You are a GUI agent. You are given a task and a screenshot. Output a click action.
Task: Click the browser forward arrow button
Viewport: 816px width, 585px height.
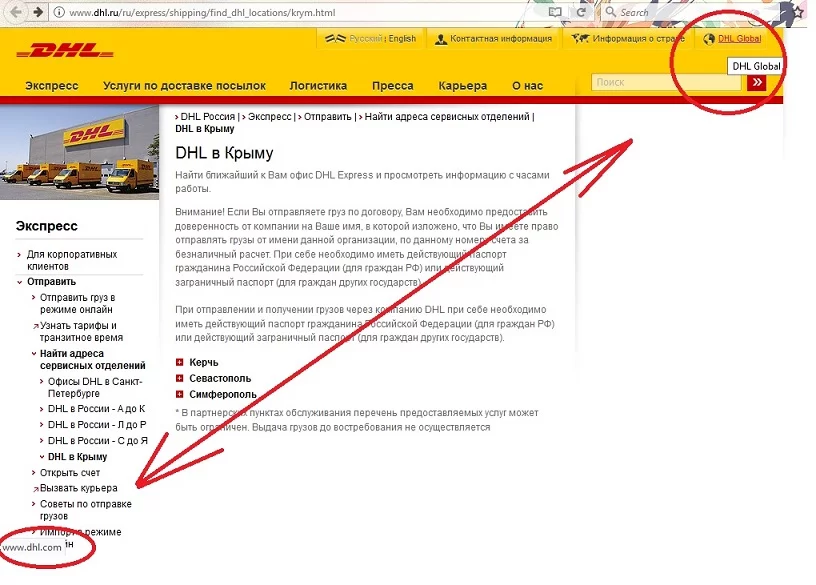coord(38,12)
